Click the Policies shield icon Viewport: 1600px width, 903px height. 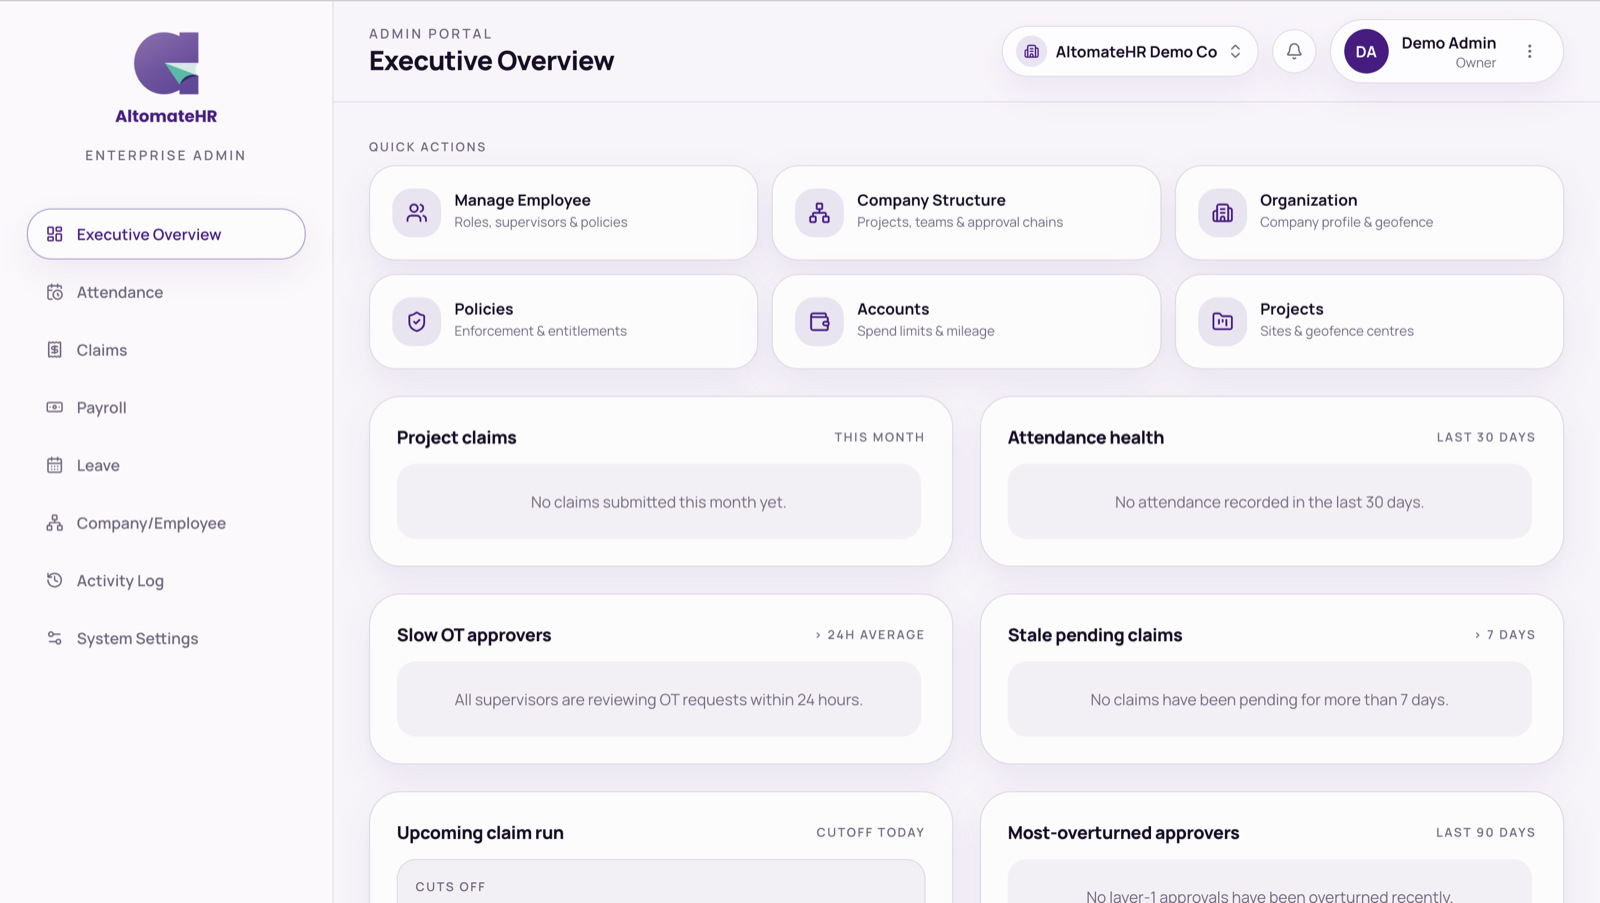[x=417, y=321]
